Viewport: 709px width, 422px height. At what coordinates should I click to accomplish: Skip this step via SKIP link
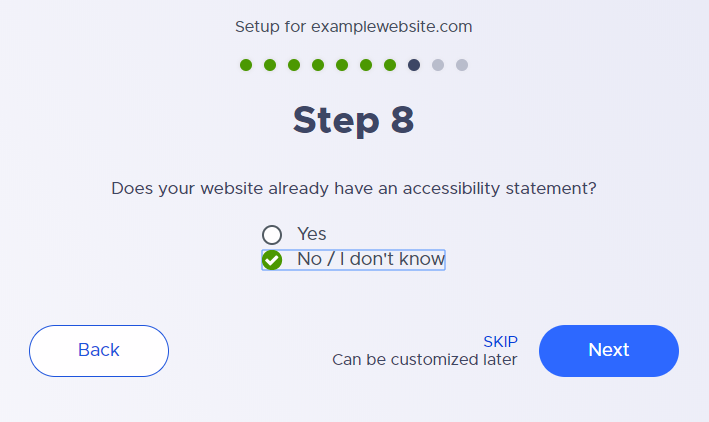[500, 341]
